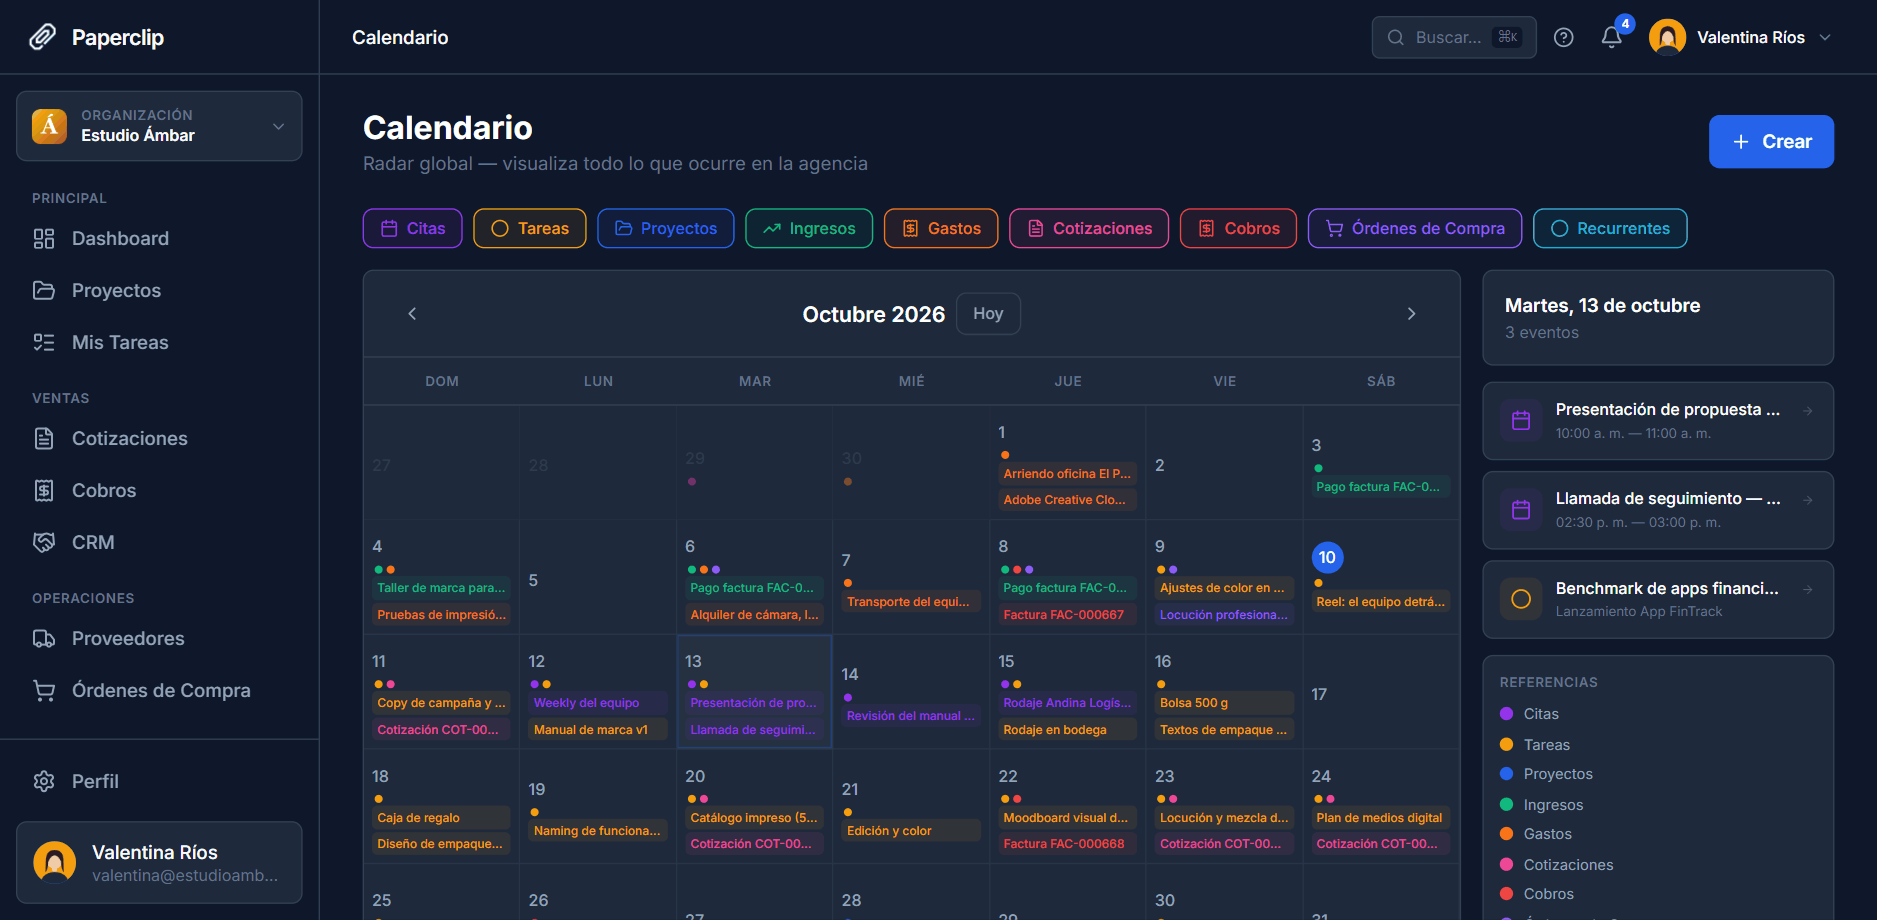
Task: Click the circle icon on Benchmark de apps task
Action: click(1521, 599)
